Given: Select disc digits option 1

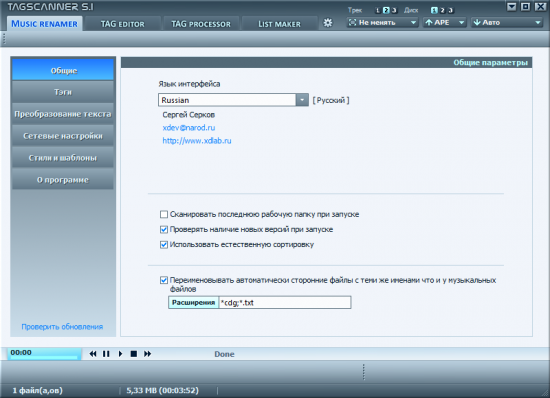Looking at the screenshot, I should coord(434,10).
